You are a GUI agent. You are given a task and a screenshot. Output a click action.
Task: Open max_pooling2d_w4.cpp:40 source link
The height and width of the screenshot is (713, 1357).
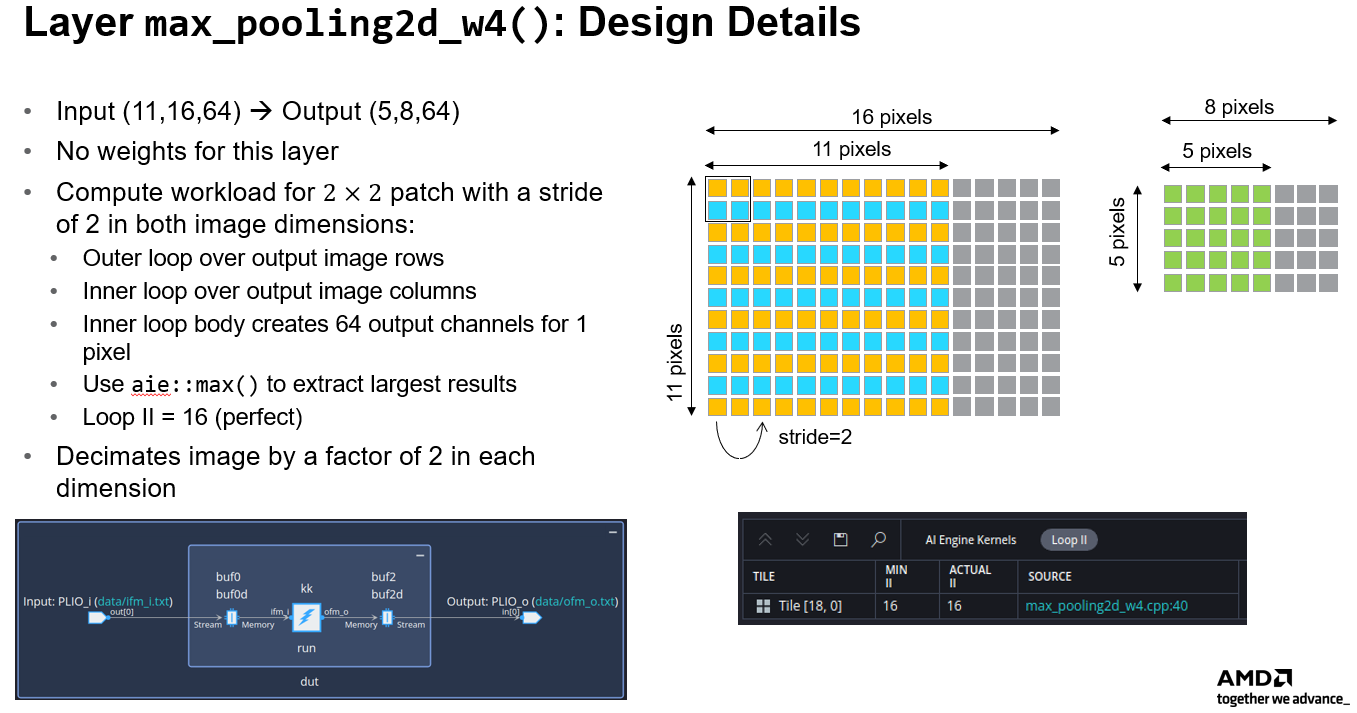pyautogui.click(x=1107, y=605)
